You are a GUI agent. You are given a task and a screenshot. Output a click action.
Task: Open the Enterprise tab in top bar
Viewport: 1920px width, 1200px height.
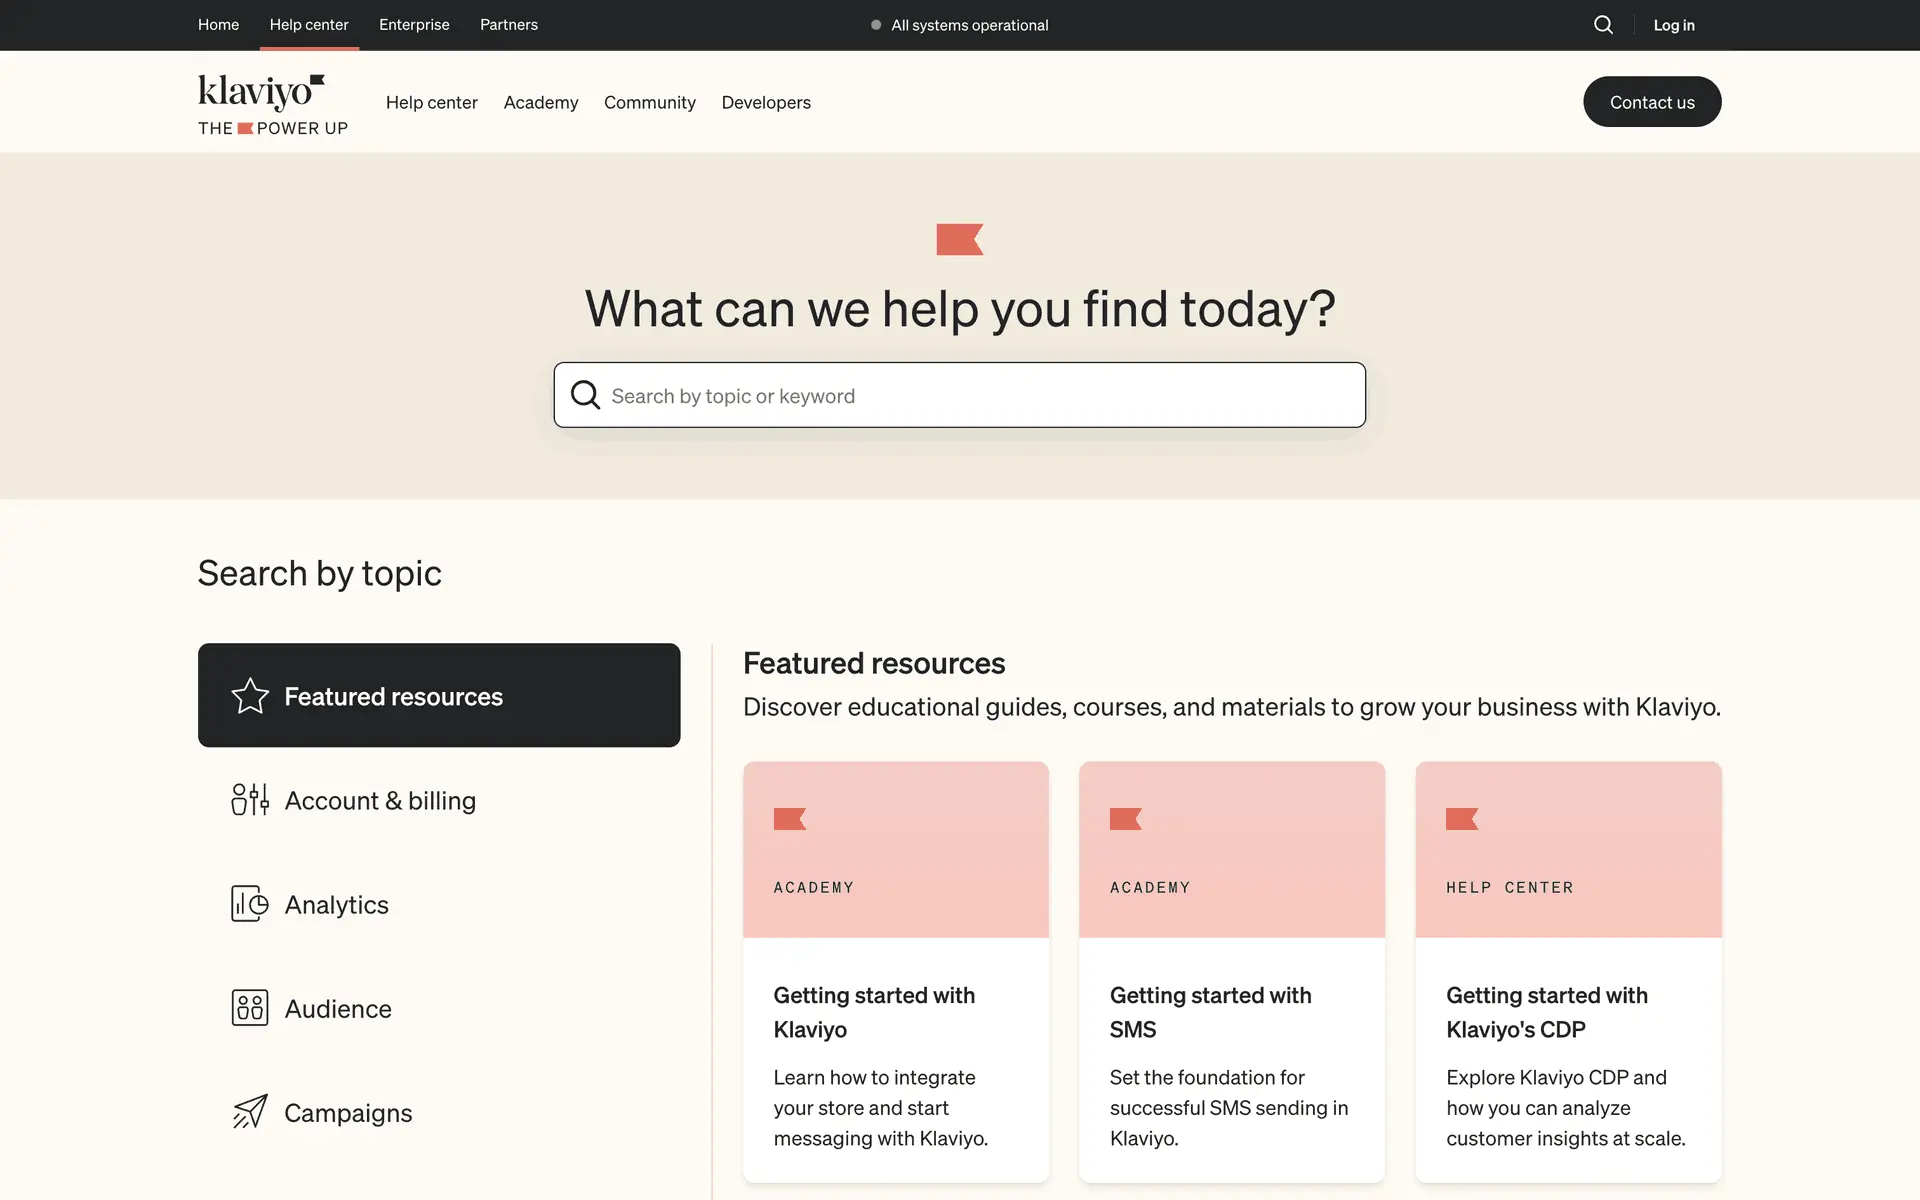[x=414, y=25]
